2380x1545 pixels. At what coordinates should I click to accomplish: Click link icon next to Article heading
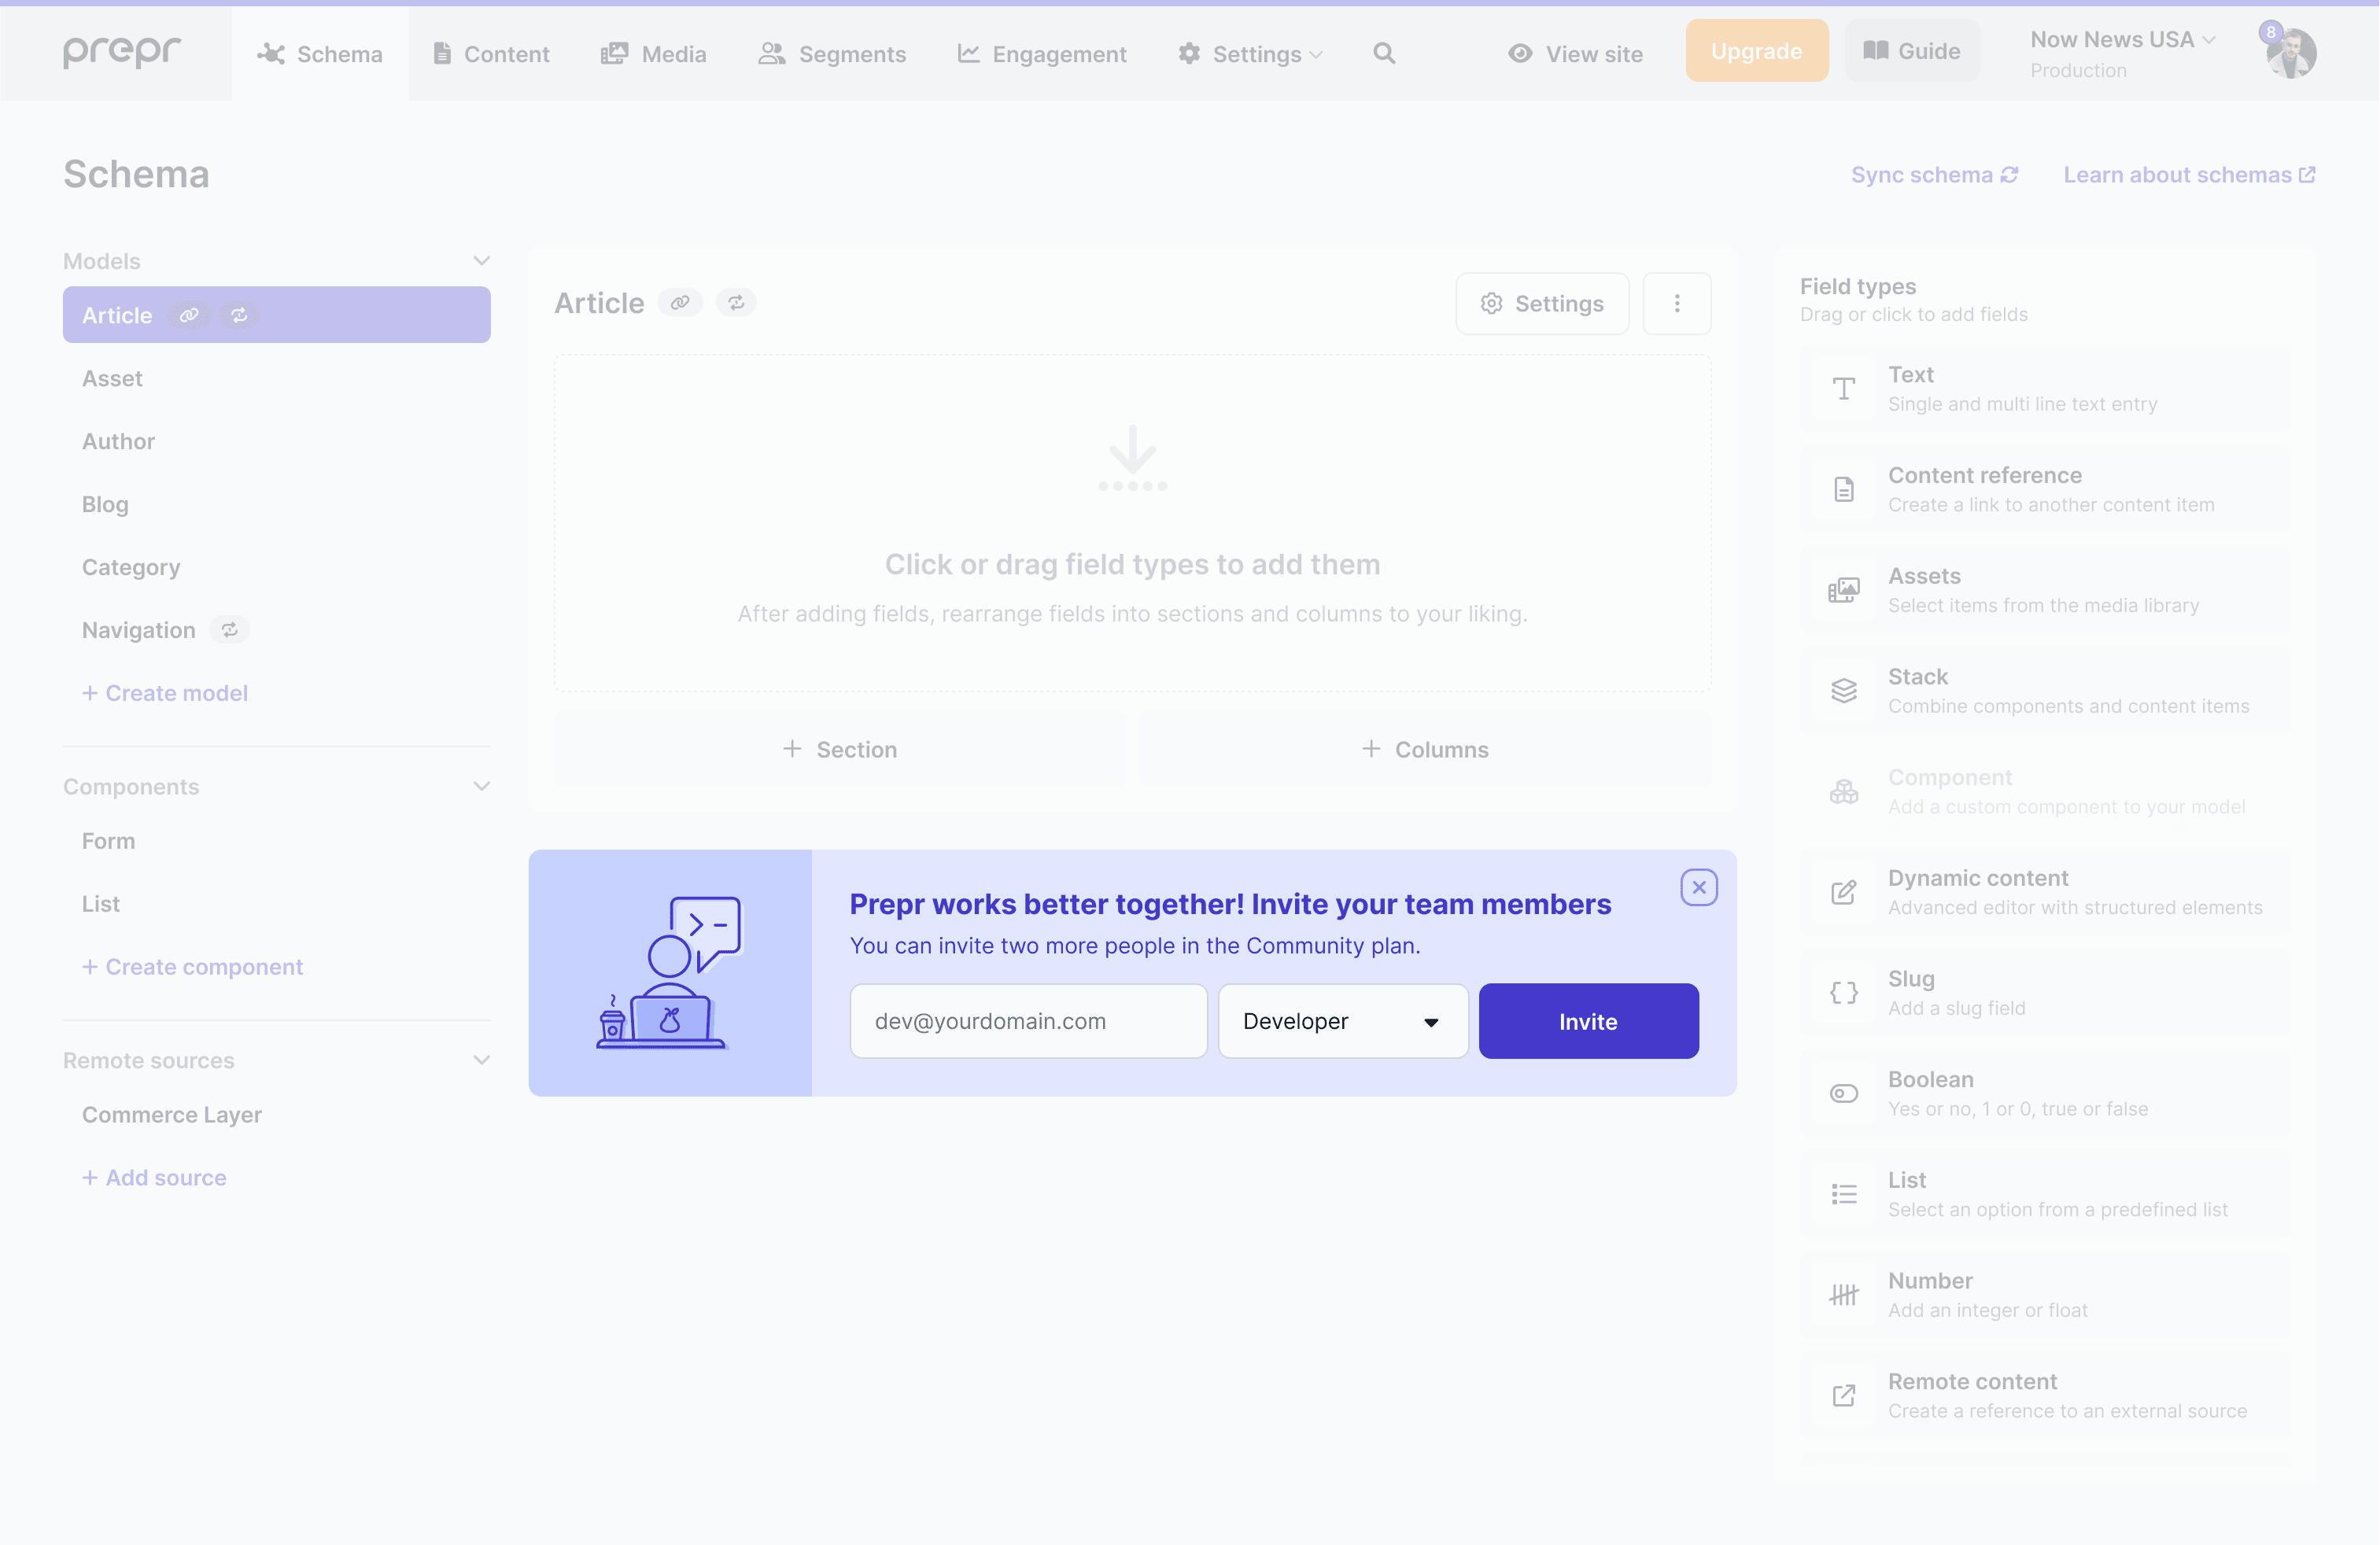680,303
